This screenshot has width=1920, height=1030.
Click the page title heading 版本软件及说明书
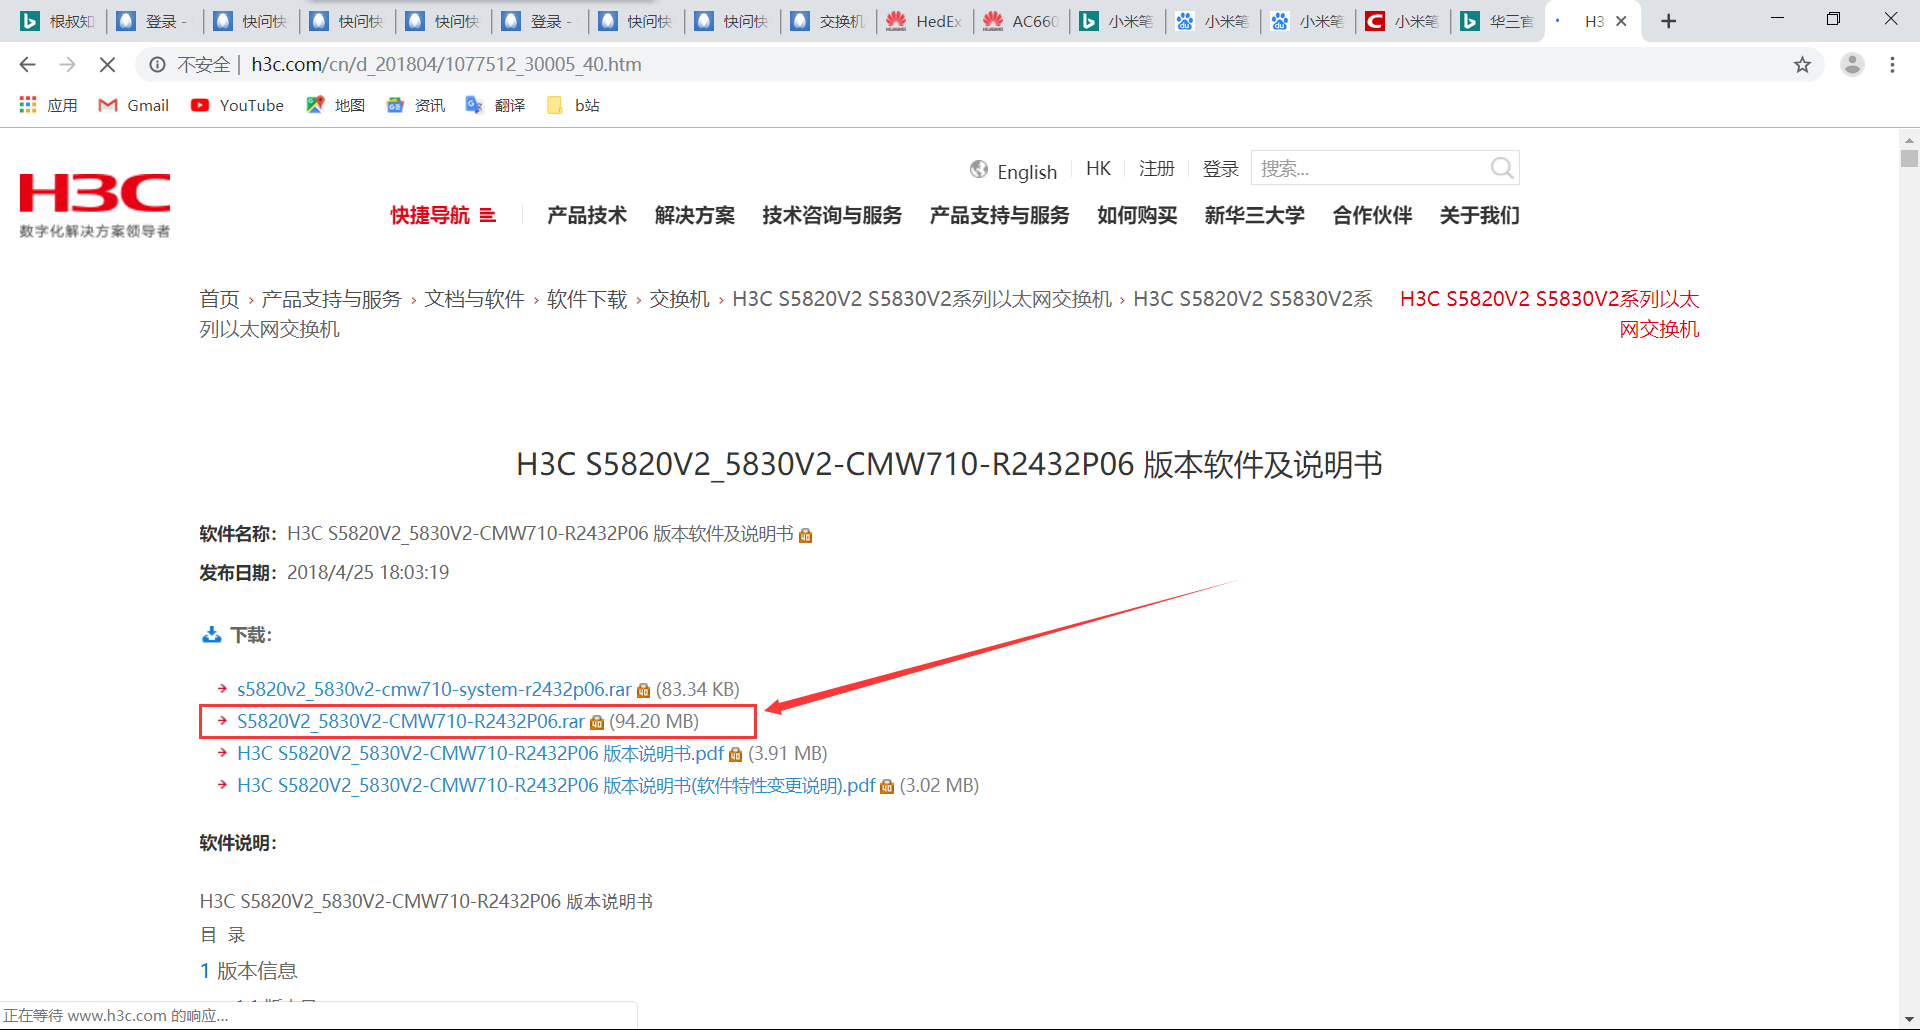(x=949, y=465)
